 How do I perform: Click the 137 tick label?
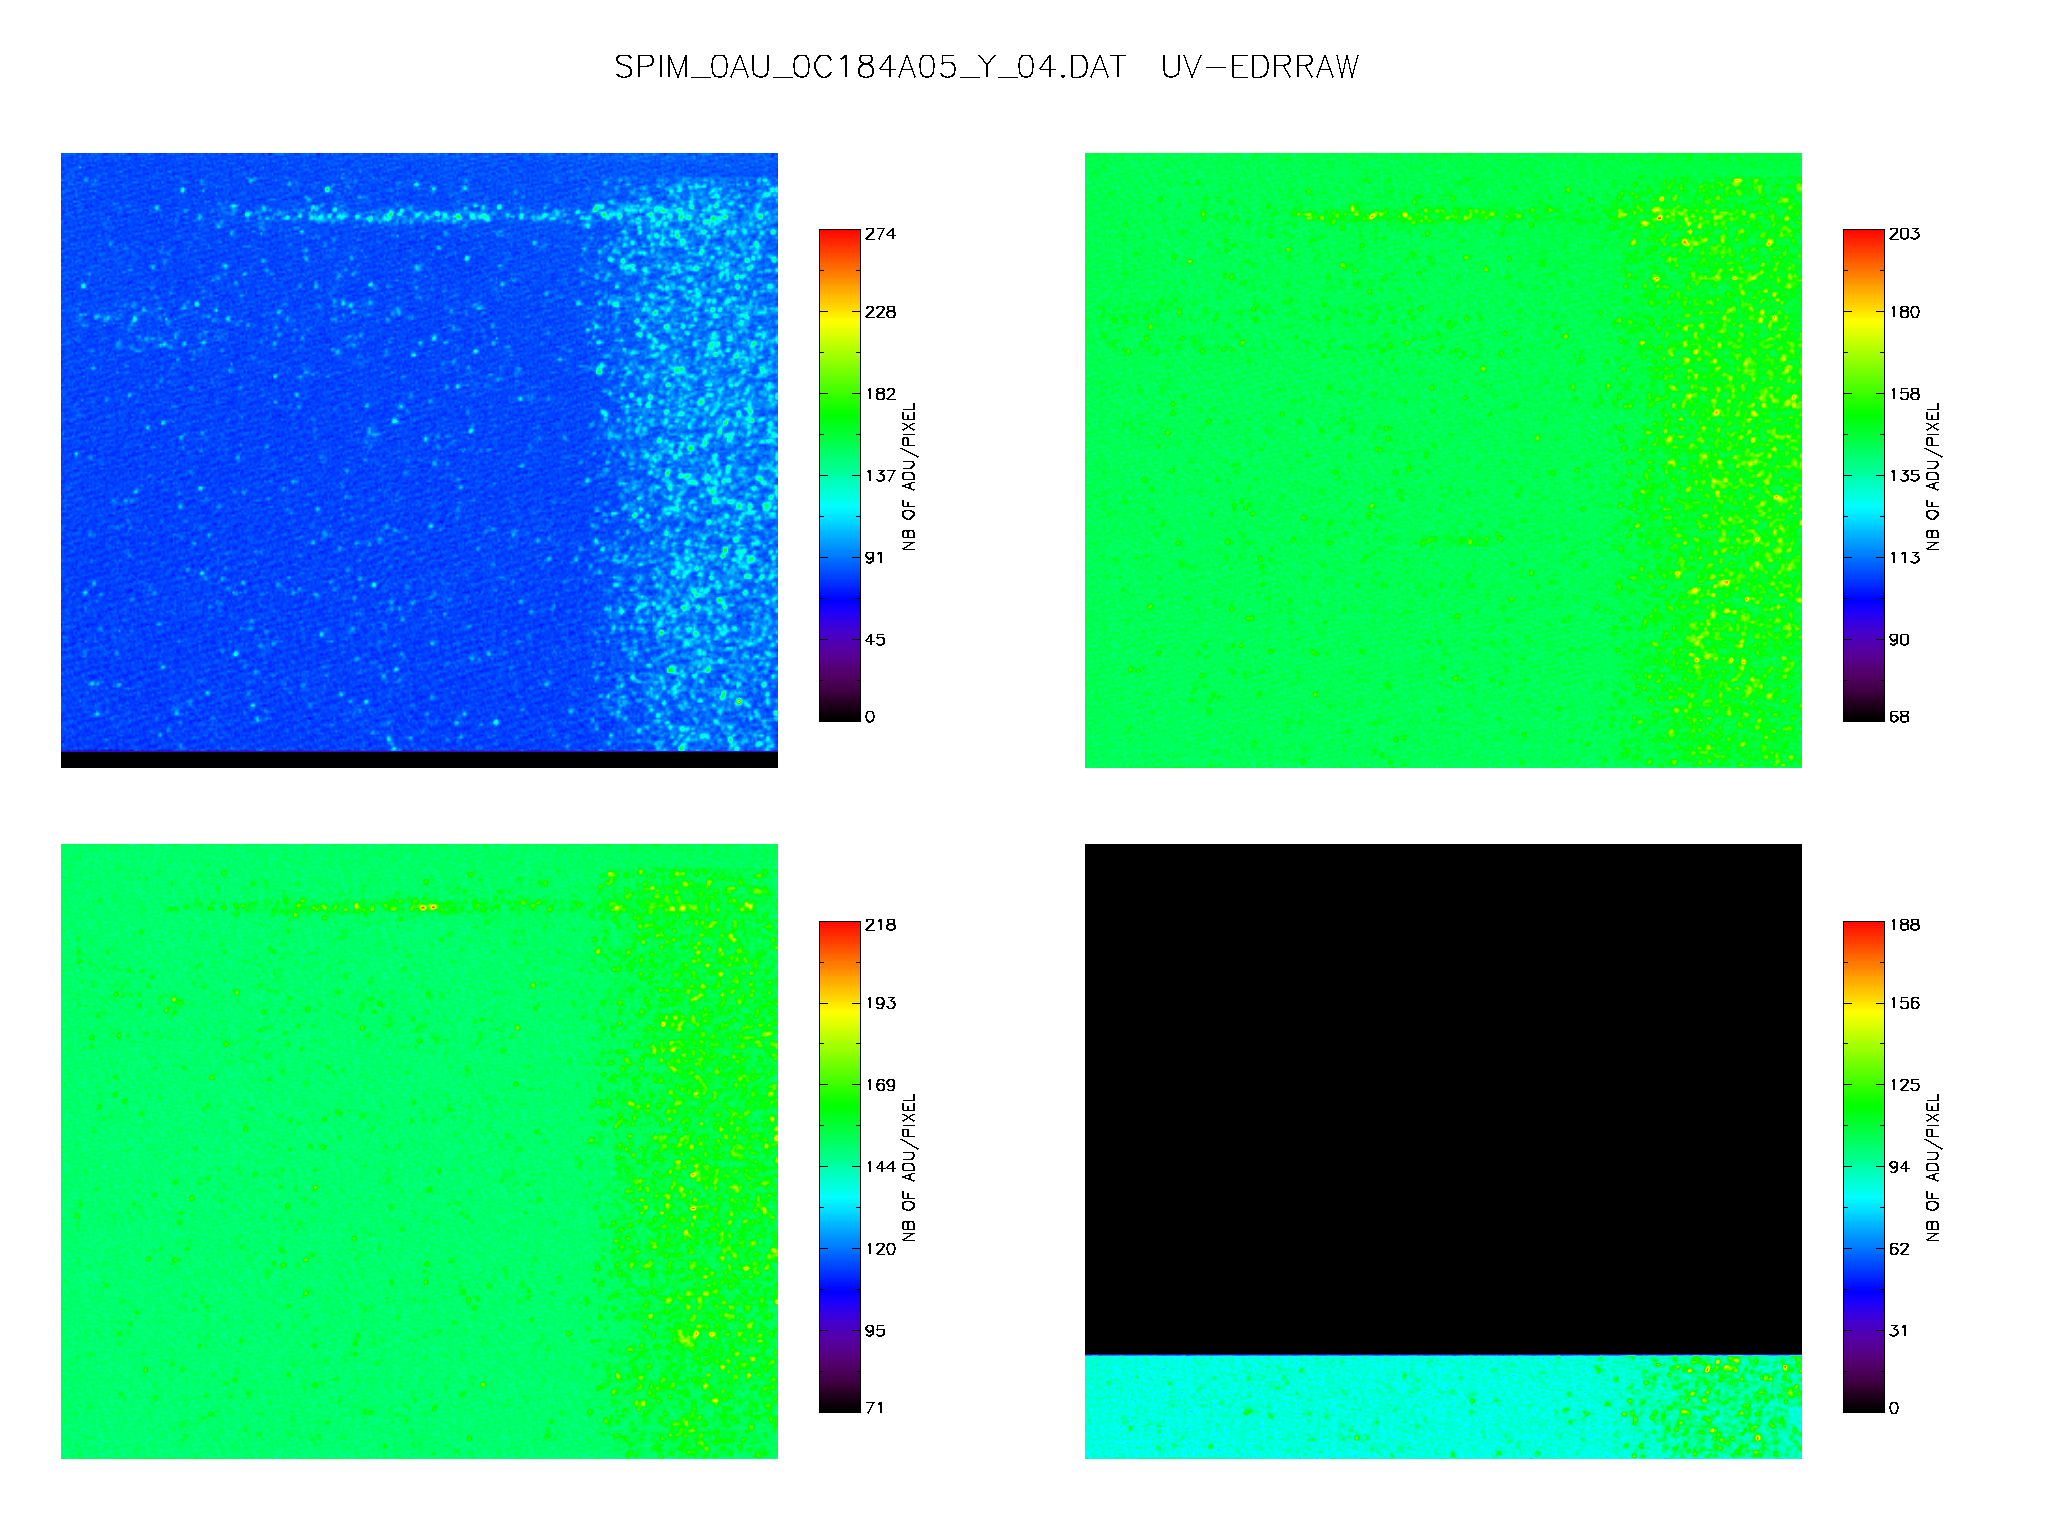coord(881,476)
